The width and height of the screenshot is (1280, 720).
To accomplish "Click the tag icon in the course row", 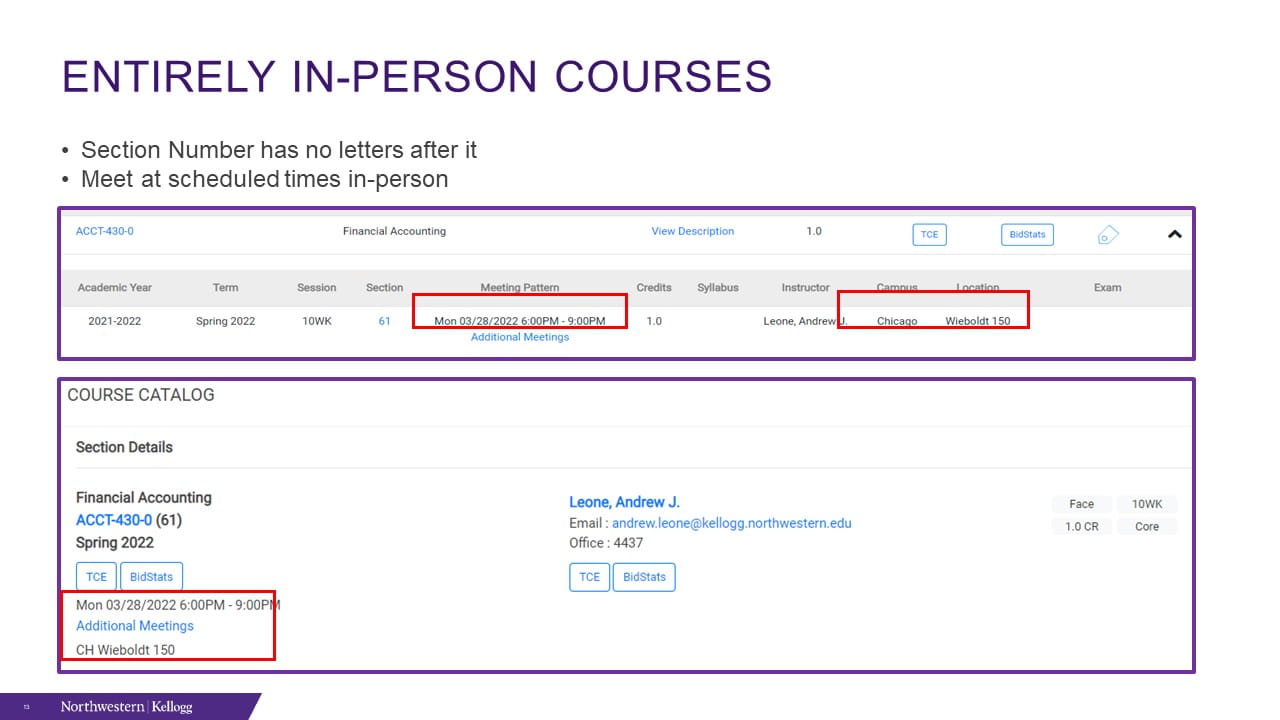I will [1107, 235].
